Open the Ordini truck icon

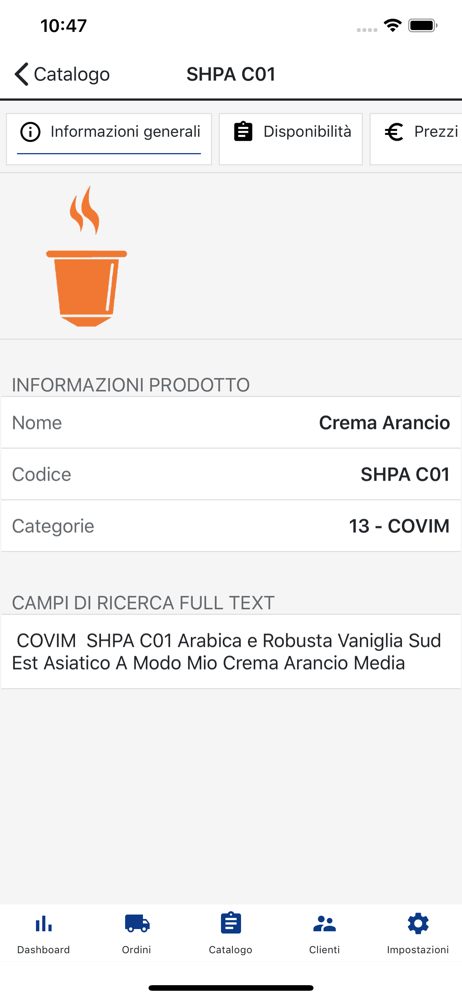click(x=137, y=923)
